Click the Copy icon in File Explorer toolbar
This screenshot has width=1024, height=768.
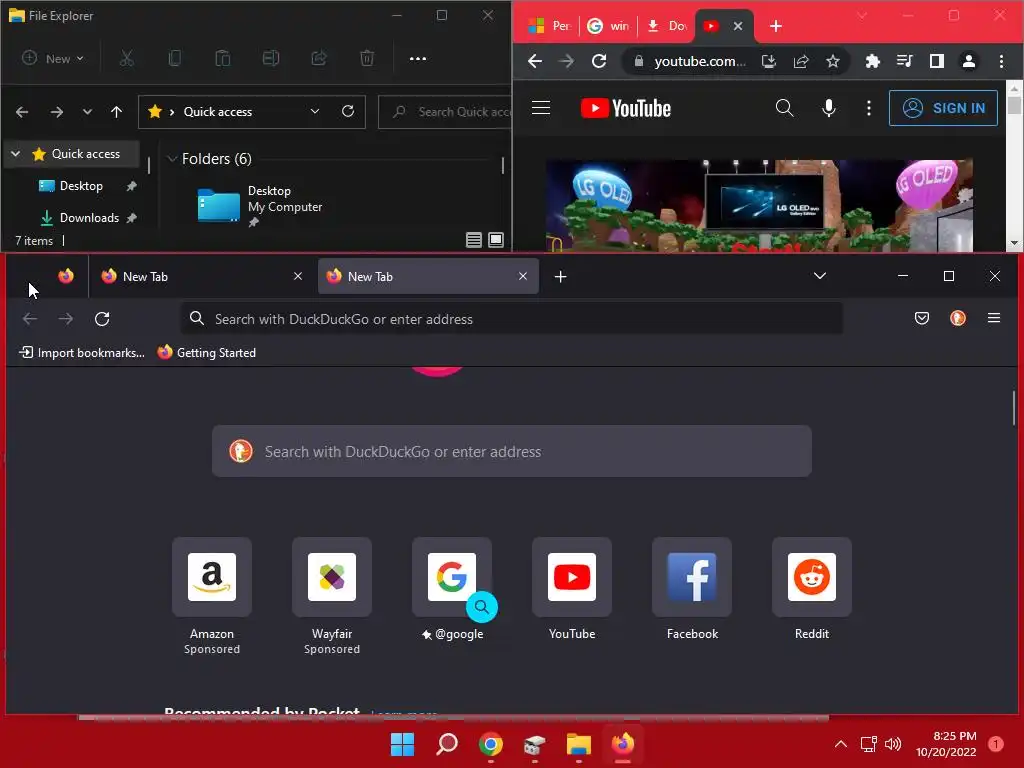coord(174,59)
